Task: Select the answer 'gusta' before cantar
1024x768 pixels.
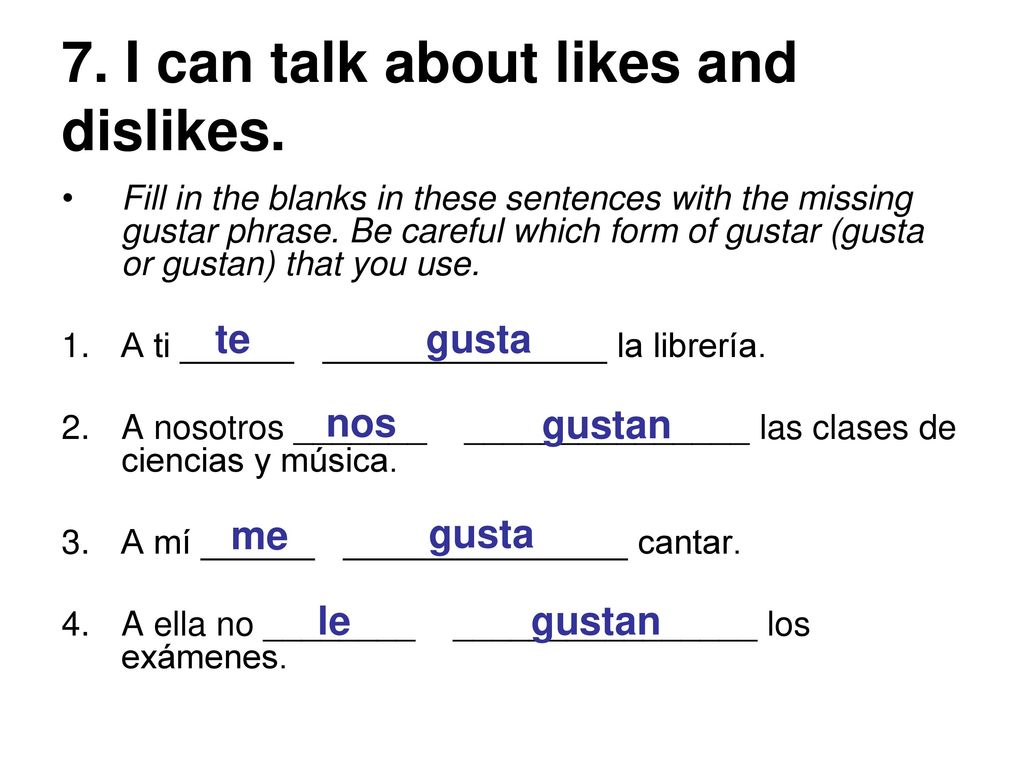Action: click(481, 537)
